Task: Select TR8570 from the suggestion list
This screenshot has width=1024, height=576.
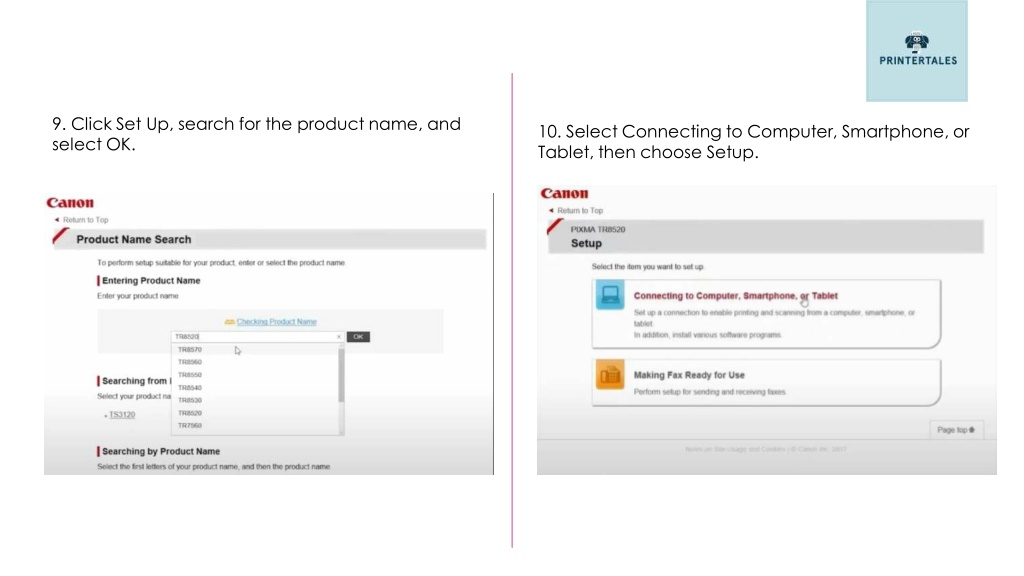Action: (190, 349)
